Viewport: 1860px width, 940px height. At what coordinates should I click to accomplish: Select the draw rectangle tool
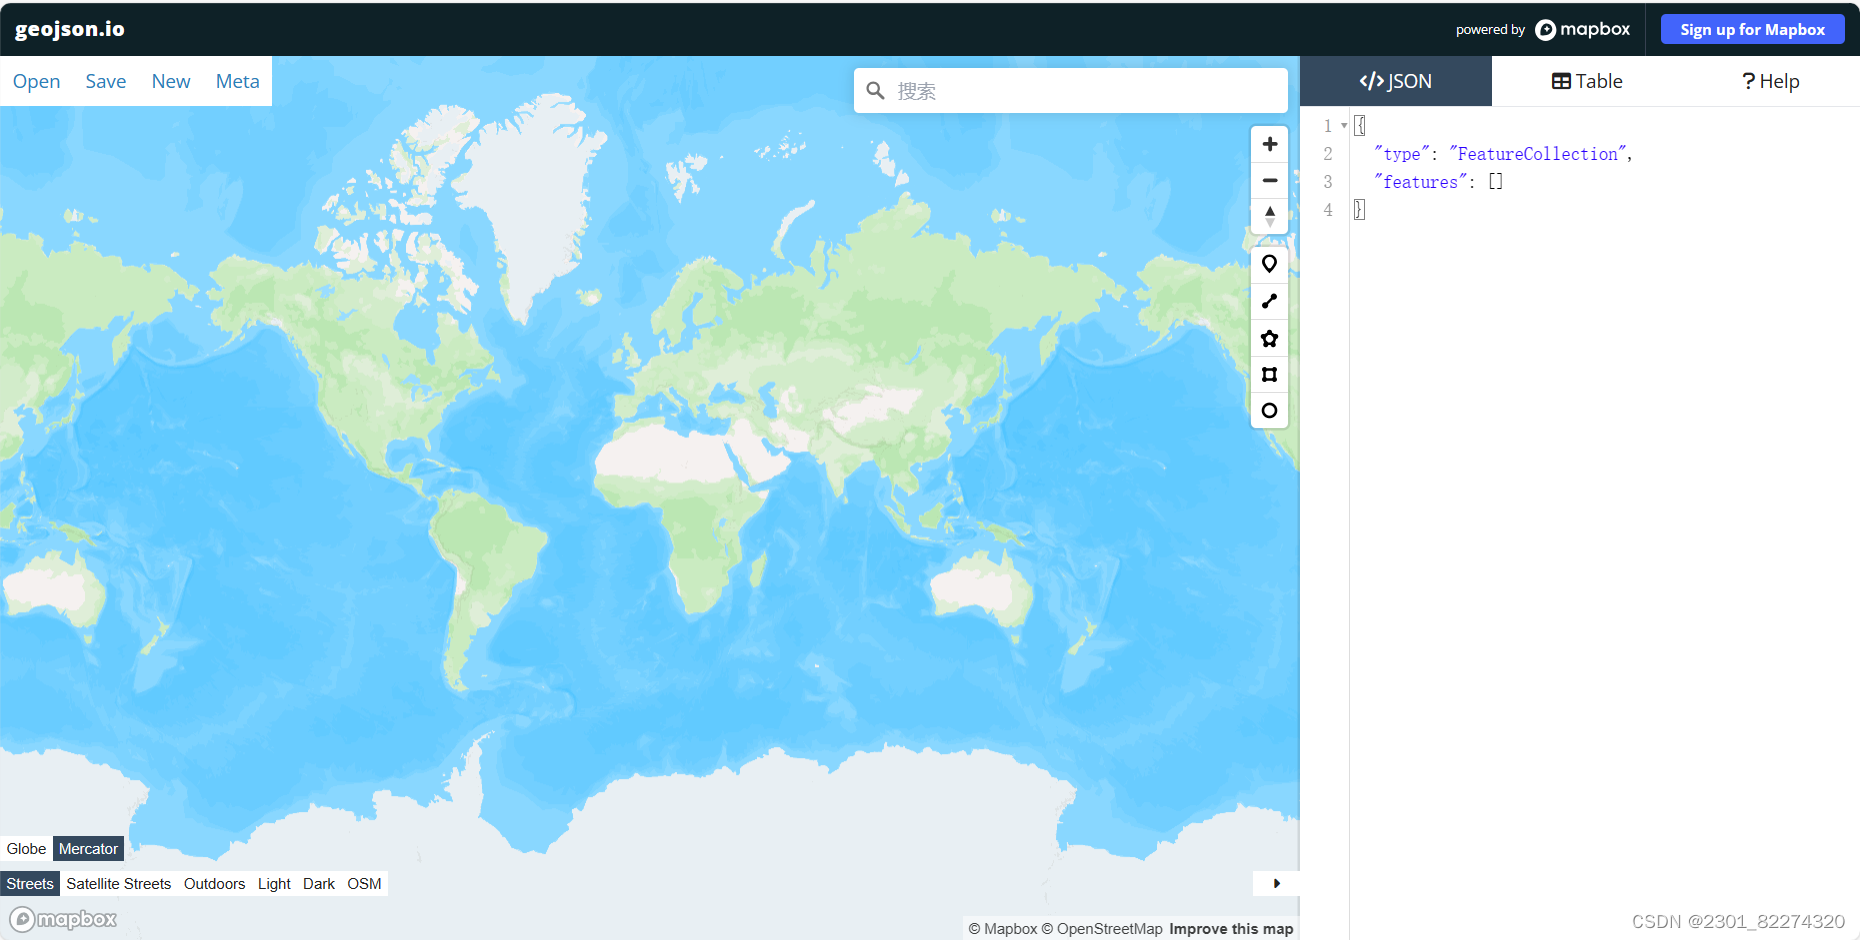[x=1269, y=375]
